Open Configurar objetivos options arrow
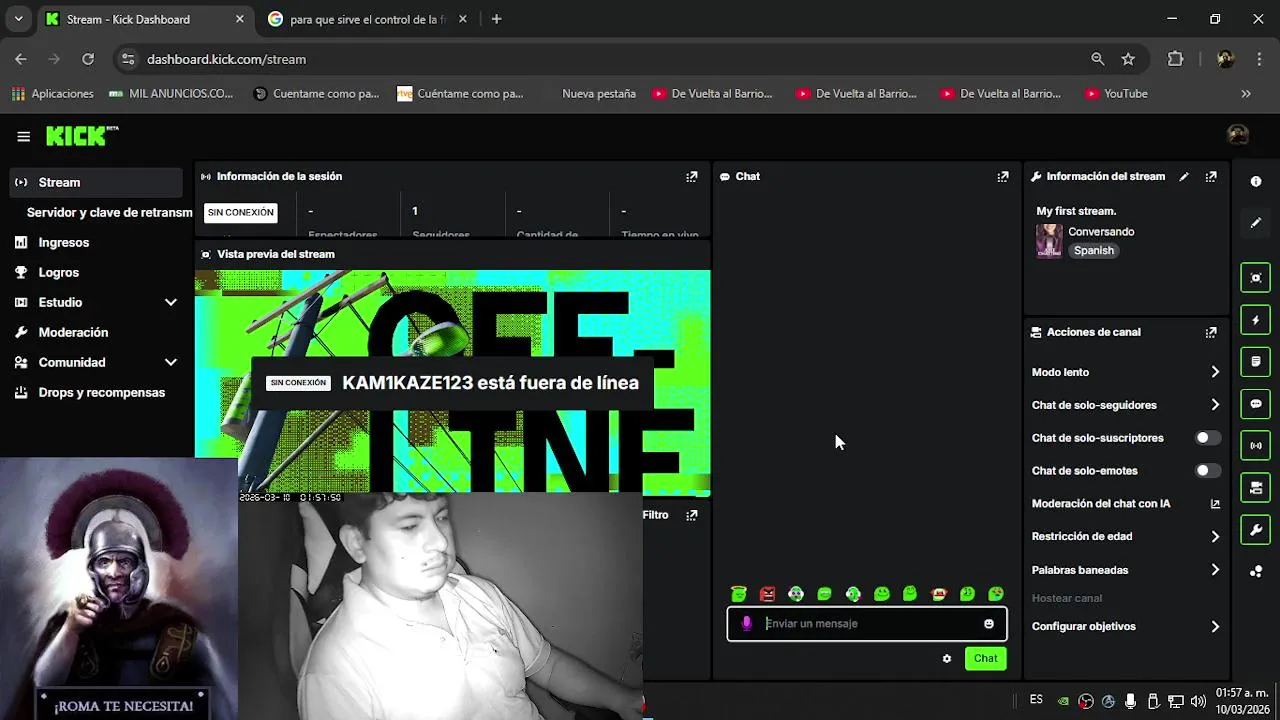 (1215, 627)
